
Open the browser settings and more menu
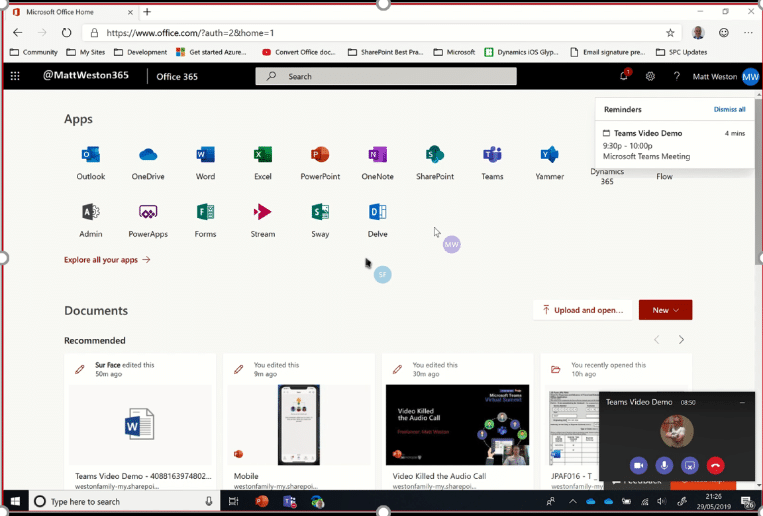[x=748, y=33]
